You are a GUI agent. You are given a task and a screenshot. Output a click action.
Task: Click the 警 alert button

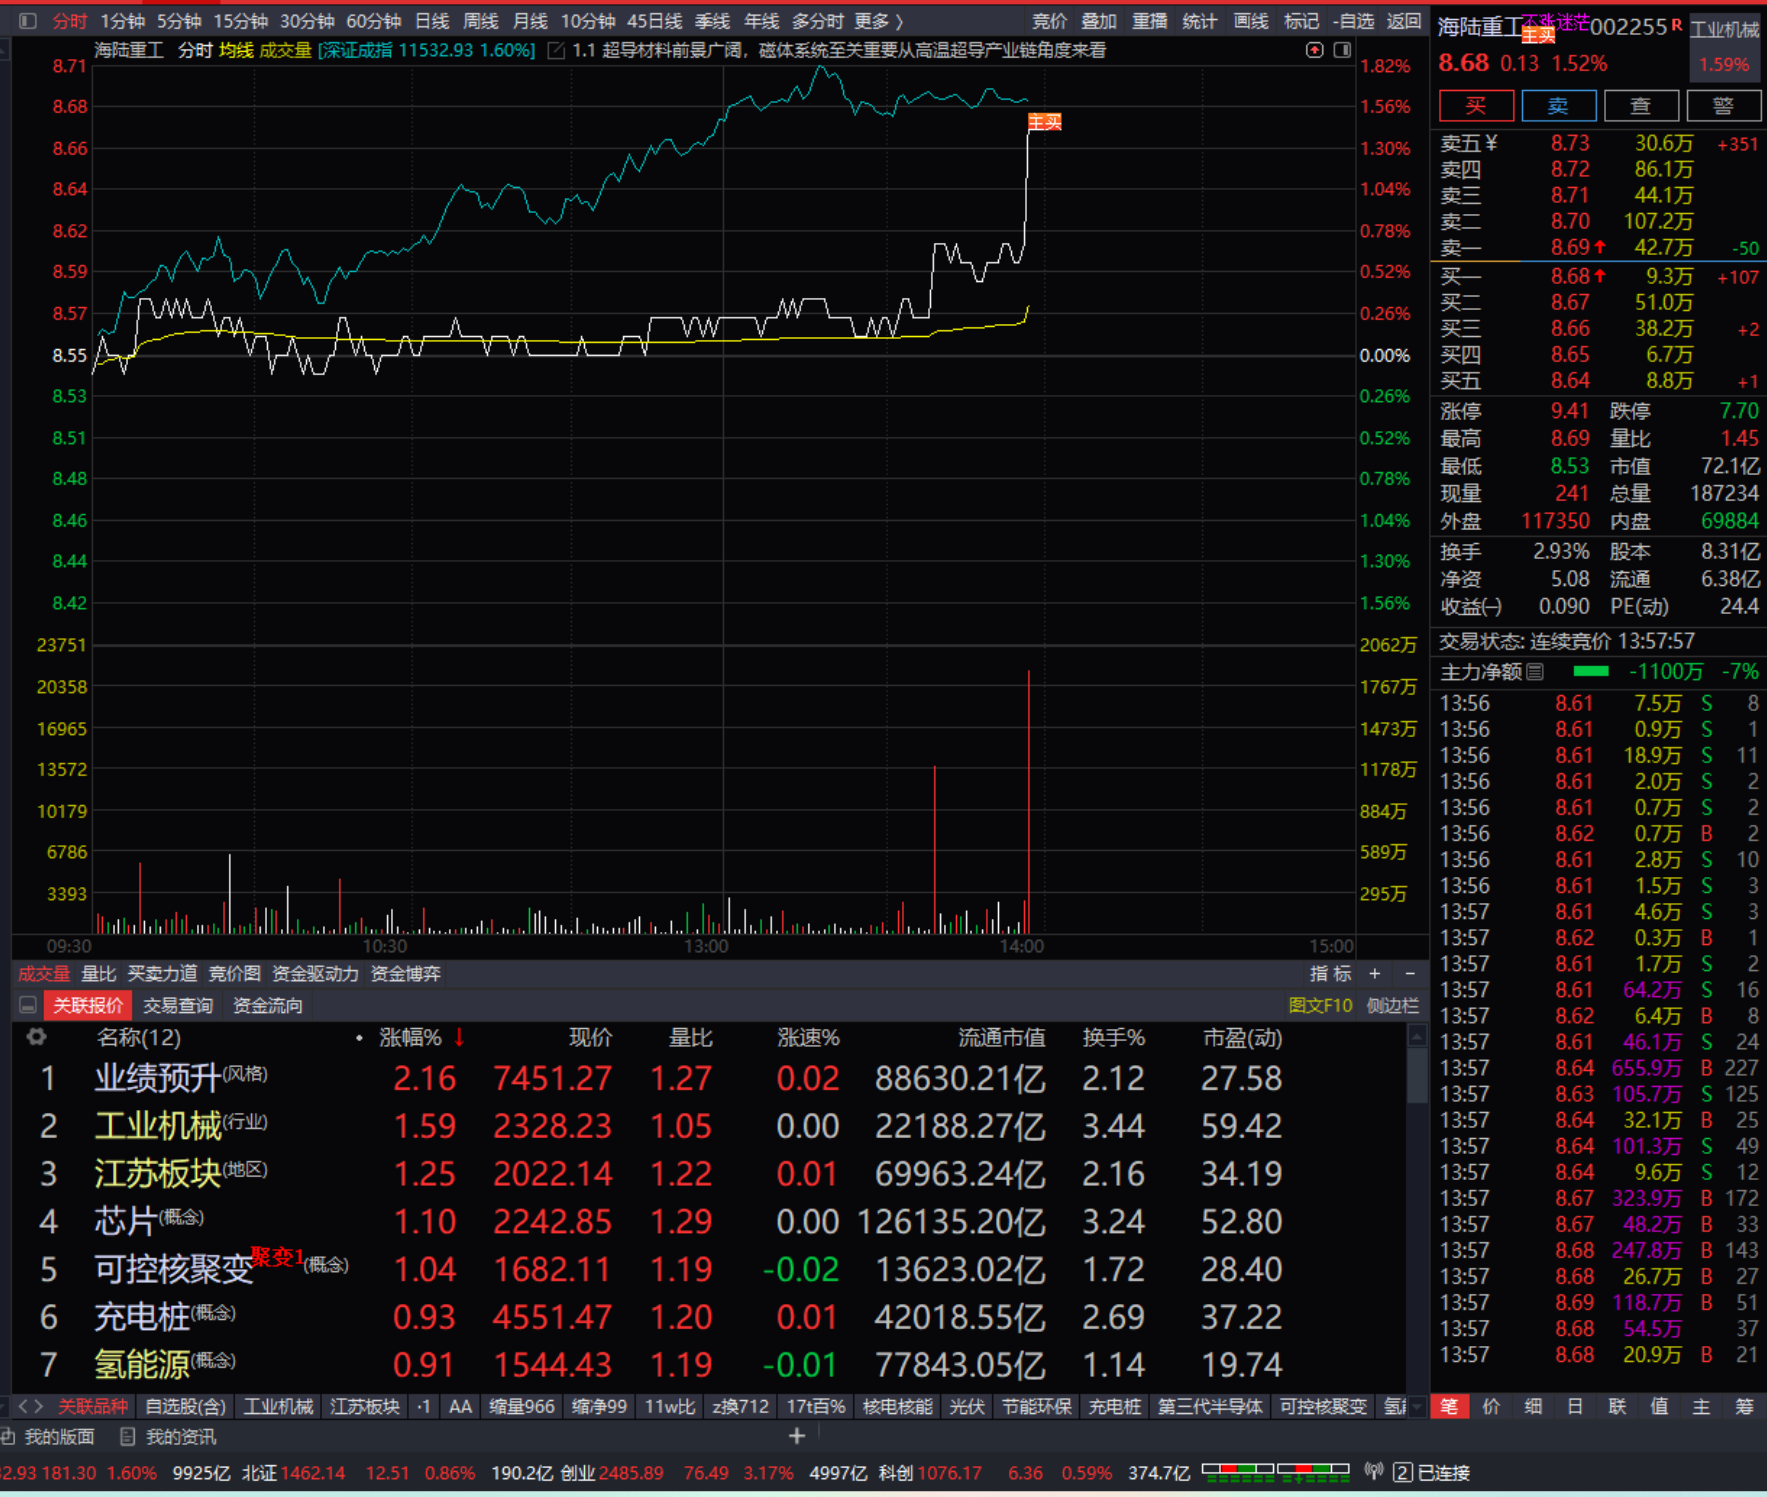pyautogui.click(x=1723, y=106)
